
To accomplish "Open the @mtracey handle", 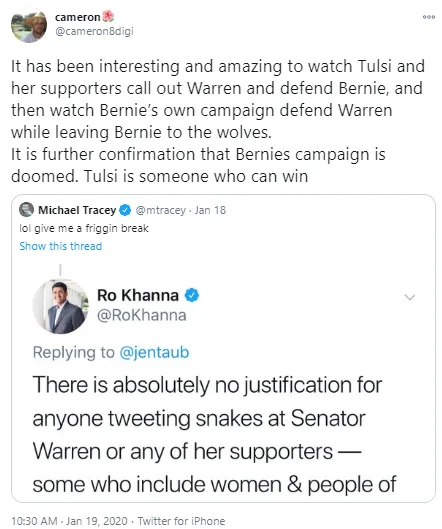I will [x=160, y=210].
